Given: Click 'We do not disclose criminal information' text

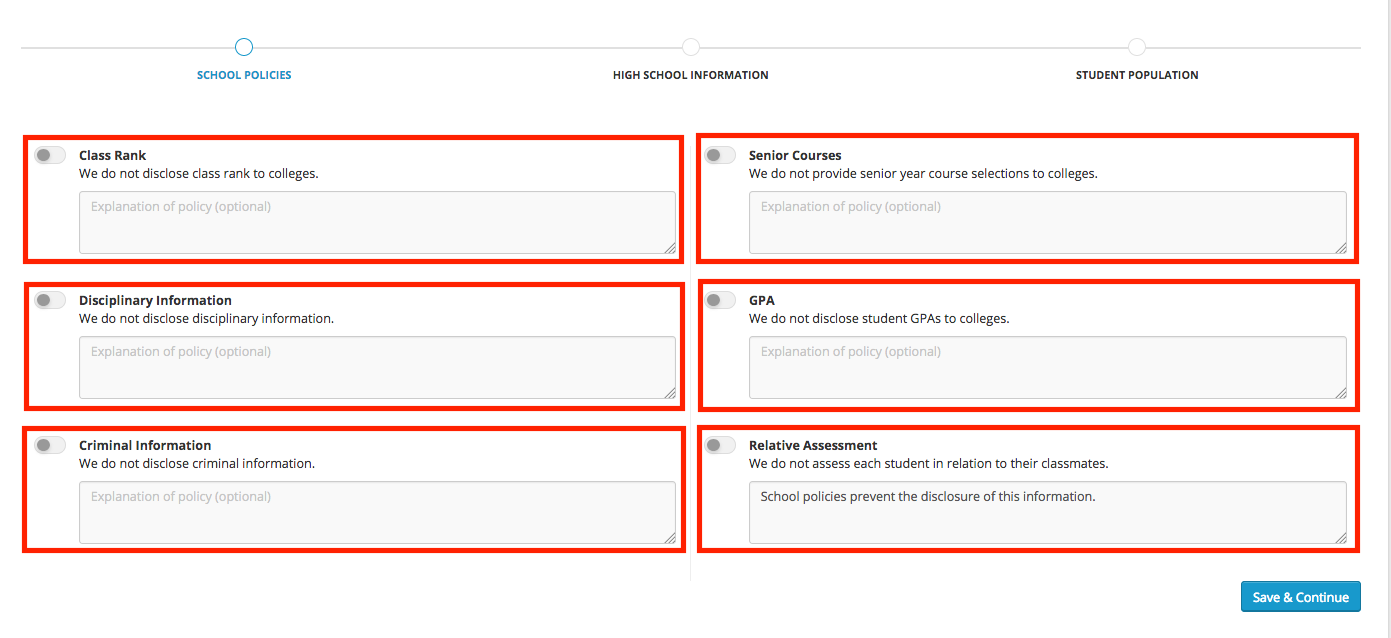Looking at the screenshot, I should click(x=197, y=463).
